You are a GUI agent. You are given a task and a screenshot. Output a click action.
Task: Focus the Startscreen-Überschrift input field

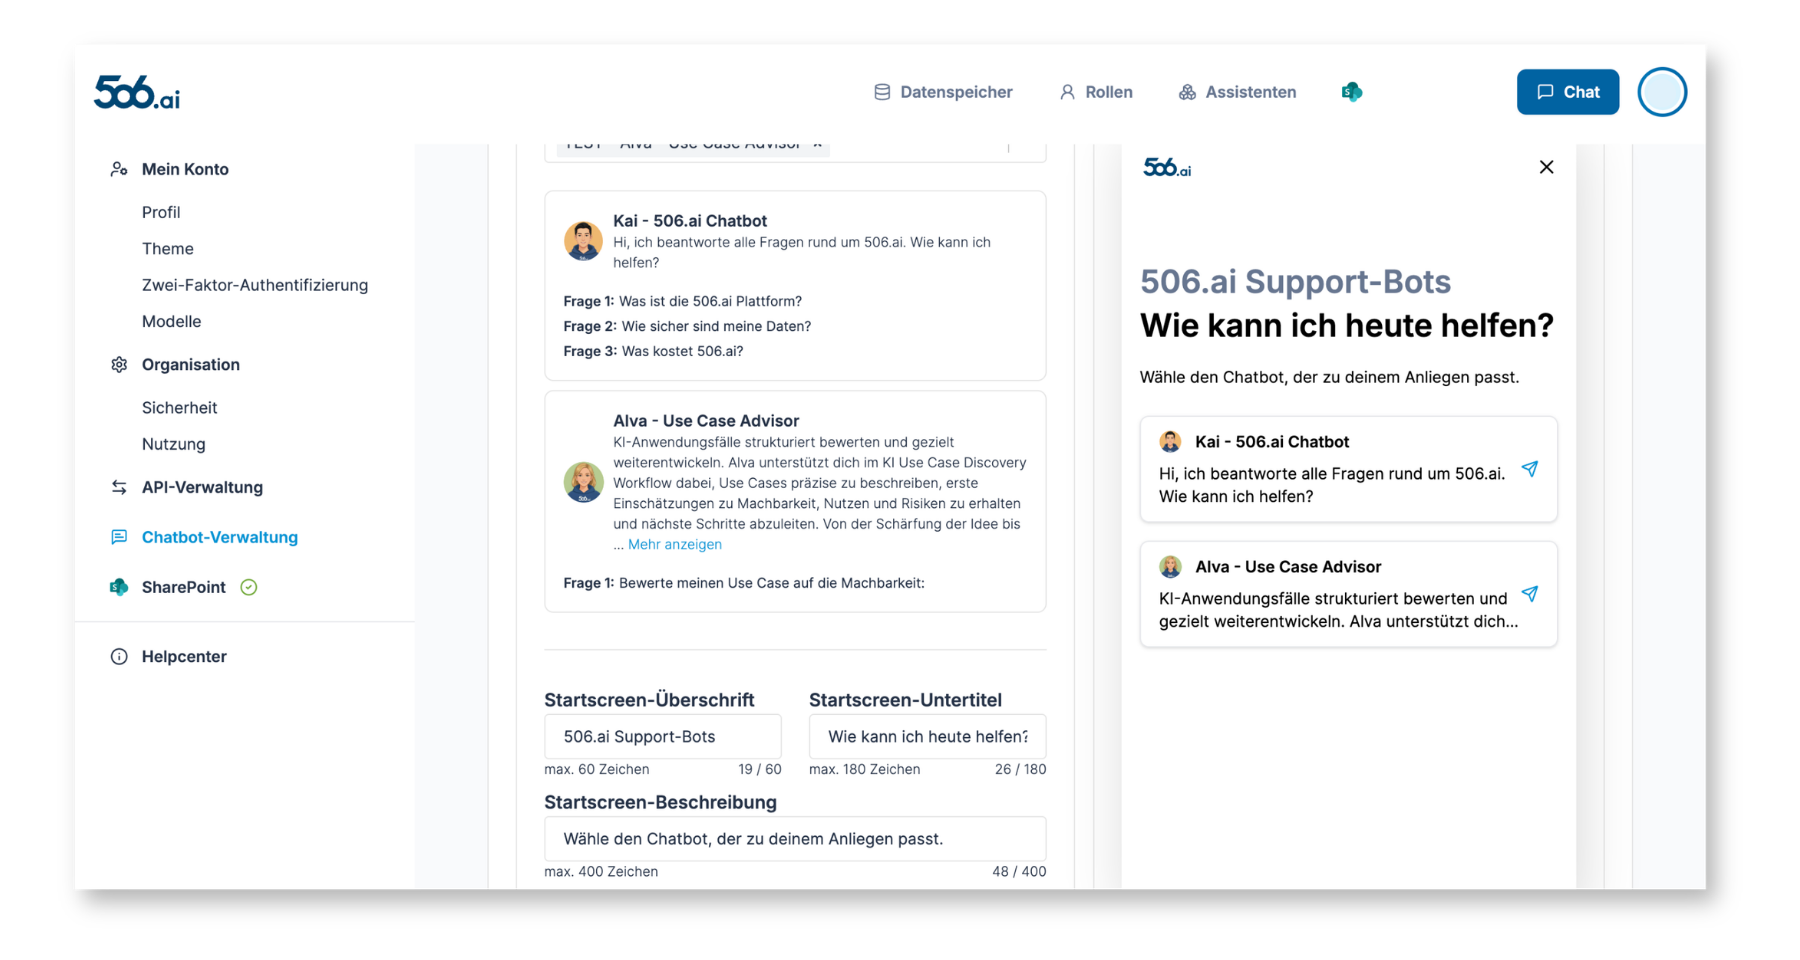click(662, 736)
